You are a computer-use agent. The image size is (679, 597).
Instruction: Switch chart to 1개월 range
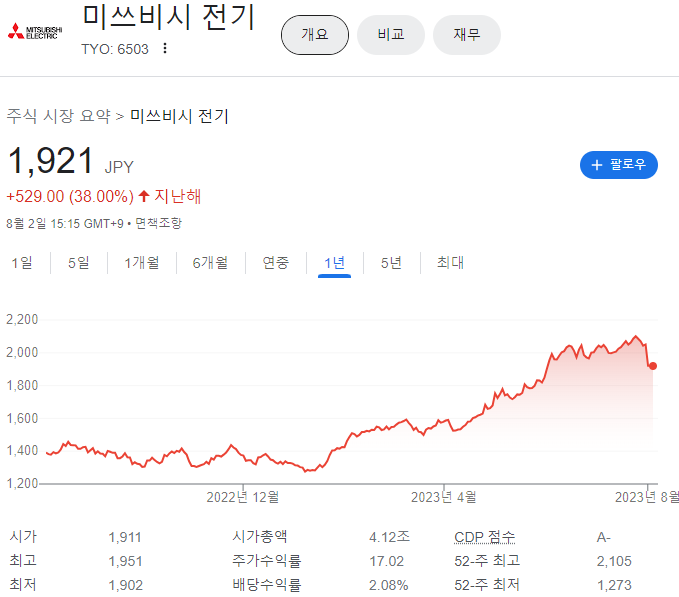tap(142, 262)
